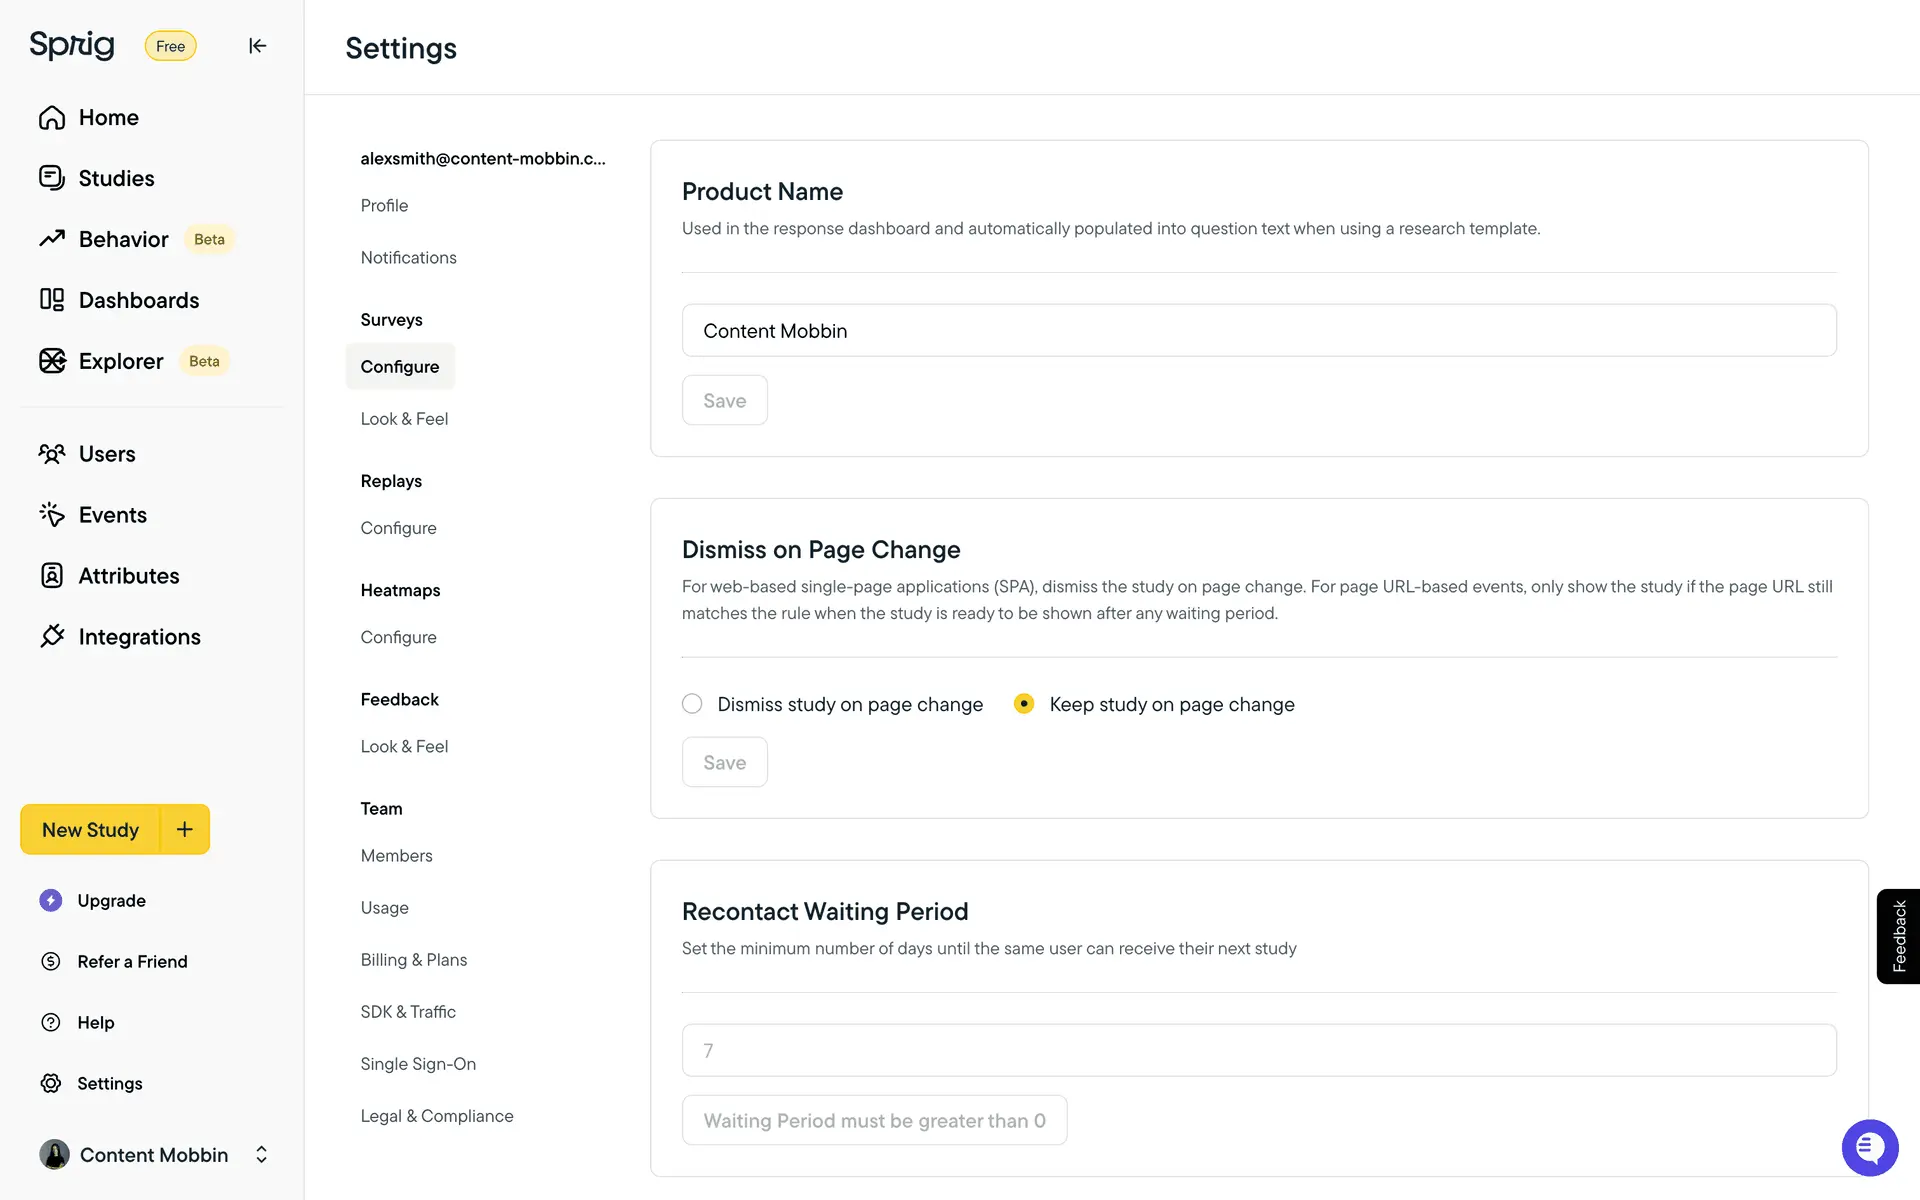Select Keep study on page change
This screenshot has height=1200, width=1920.
pos(1024,704)
